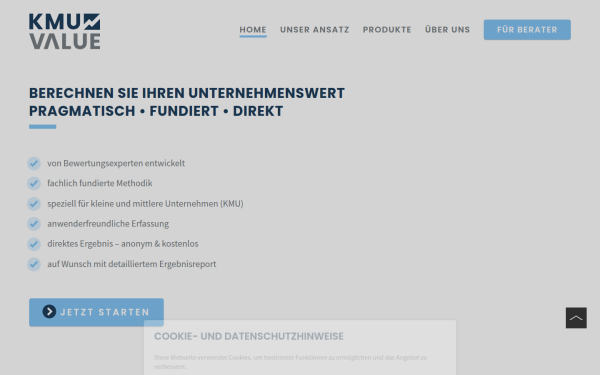Click checkmark beside 'auf Wunsch mit detailliertem Ergebnisreport'
The width and height of the screenshot is (600, 375).
click(x=34, y=264)
